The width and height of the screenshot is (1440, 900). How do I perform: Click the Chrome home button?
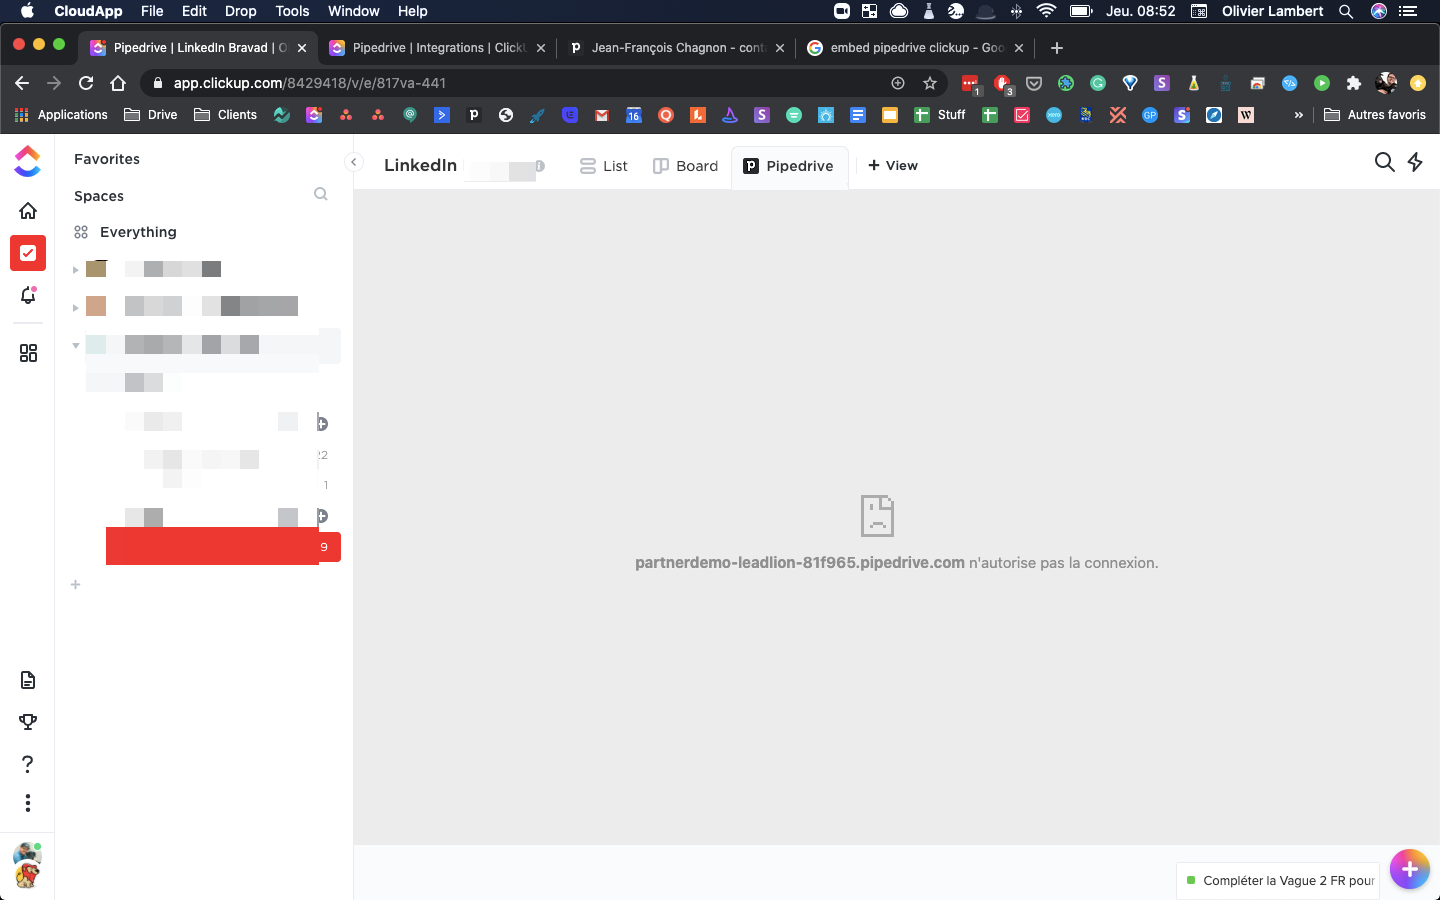(118, 83)
